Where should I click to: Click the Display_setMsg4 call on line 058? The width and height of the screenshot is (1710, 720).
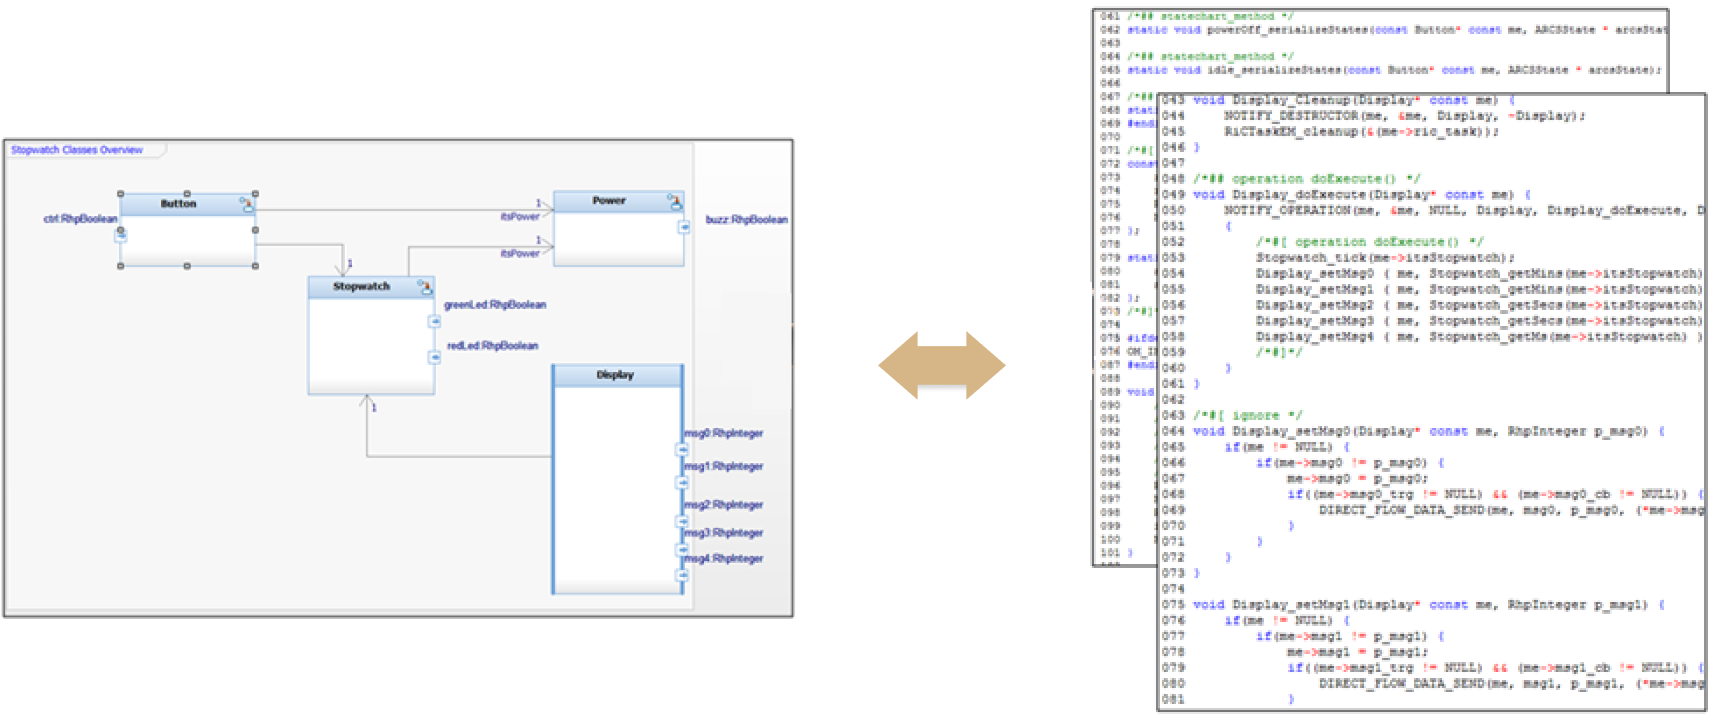(1480, 337)
